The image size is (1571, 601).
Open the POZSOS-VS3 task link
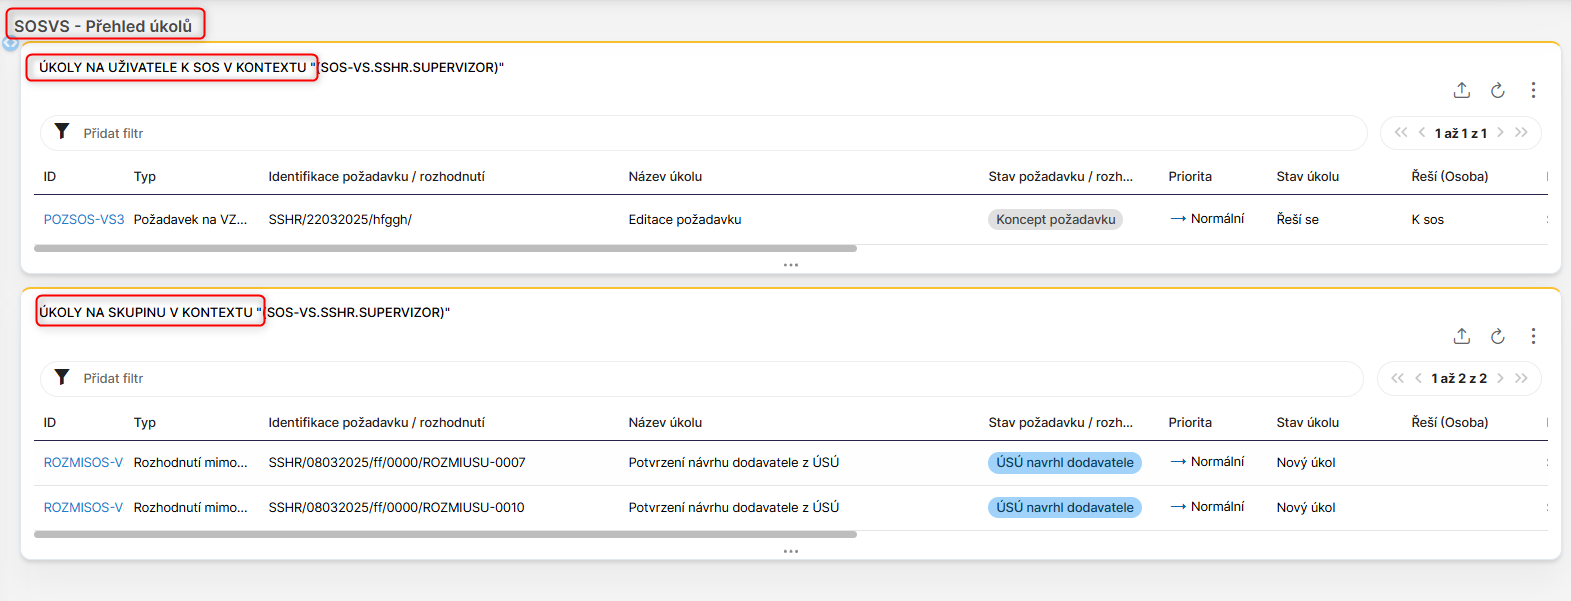[84, 219]
